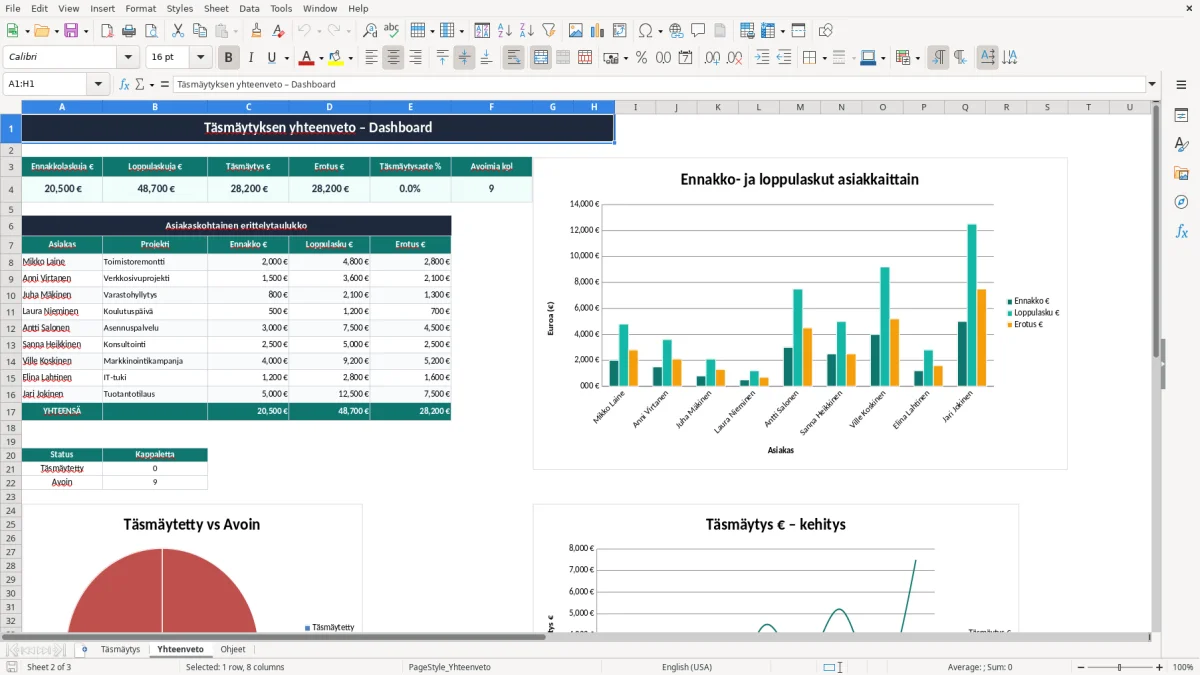Toggle Print Preview icon
1200x675 pixels.
[x=152, y=31]
